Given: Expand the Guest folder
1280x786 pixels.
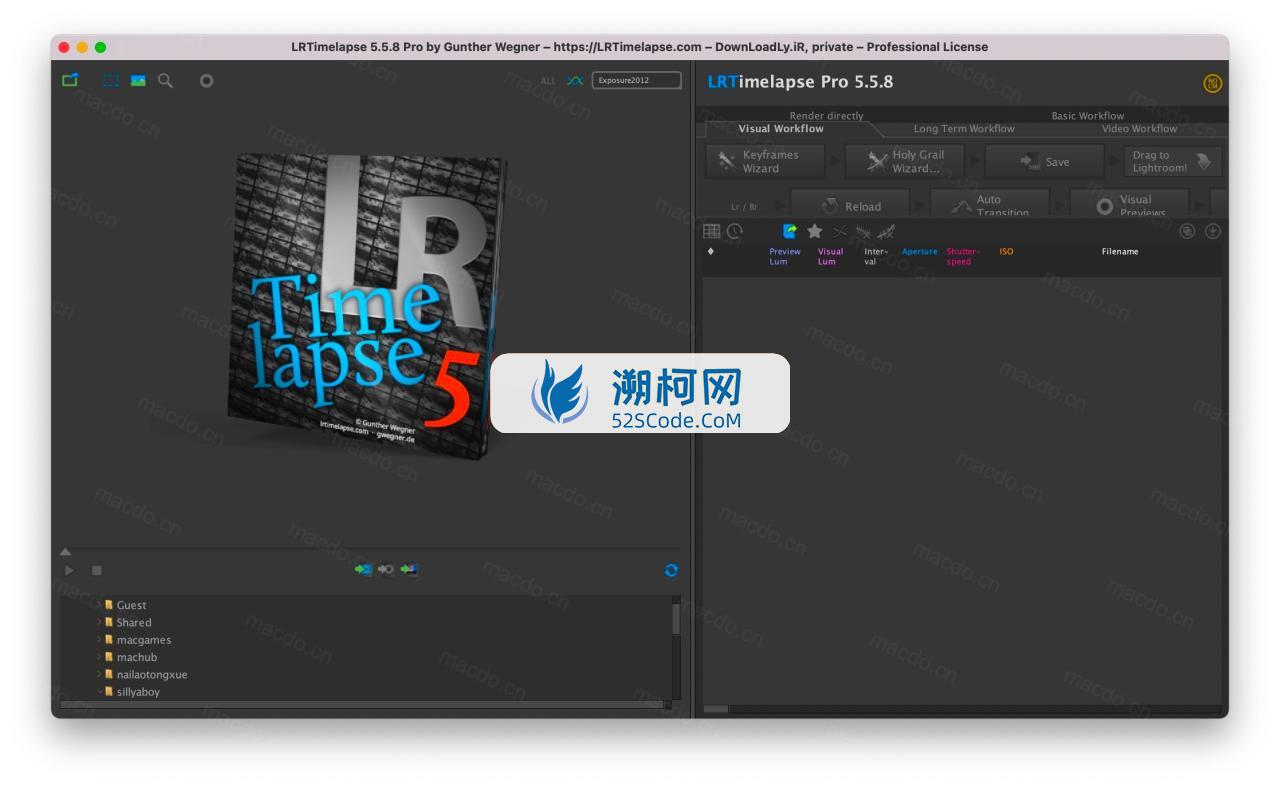Looking at the screenshot, I should tap(99, 605).
